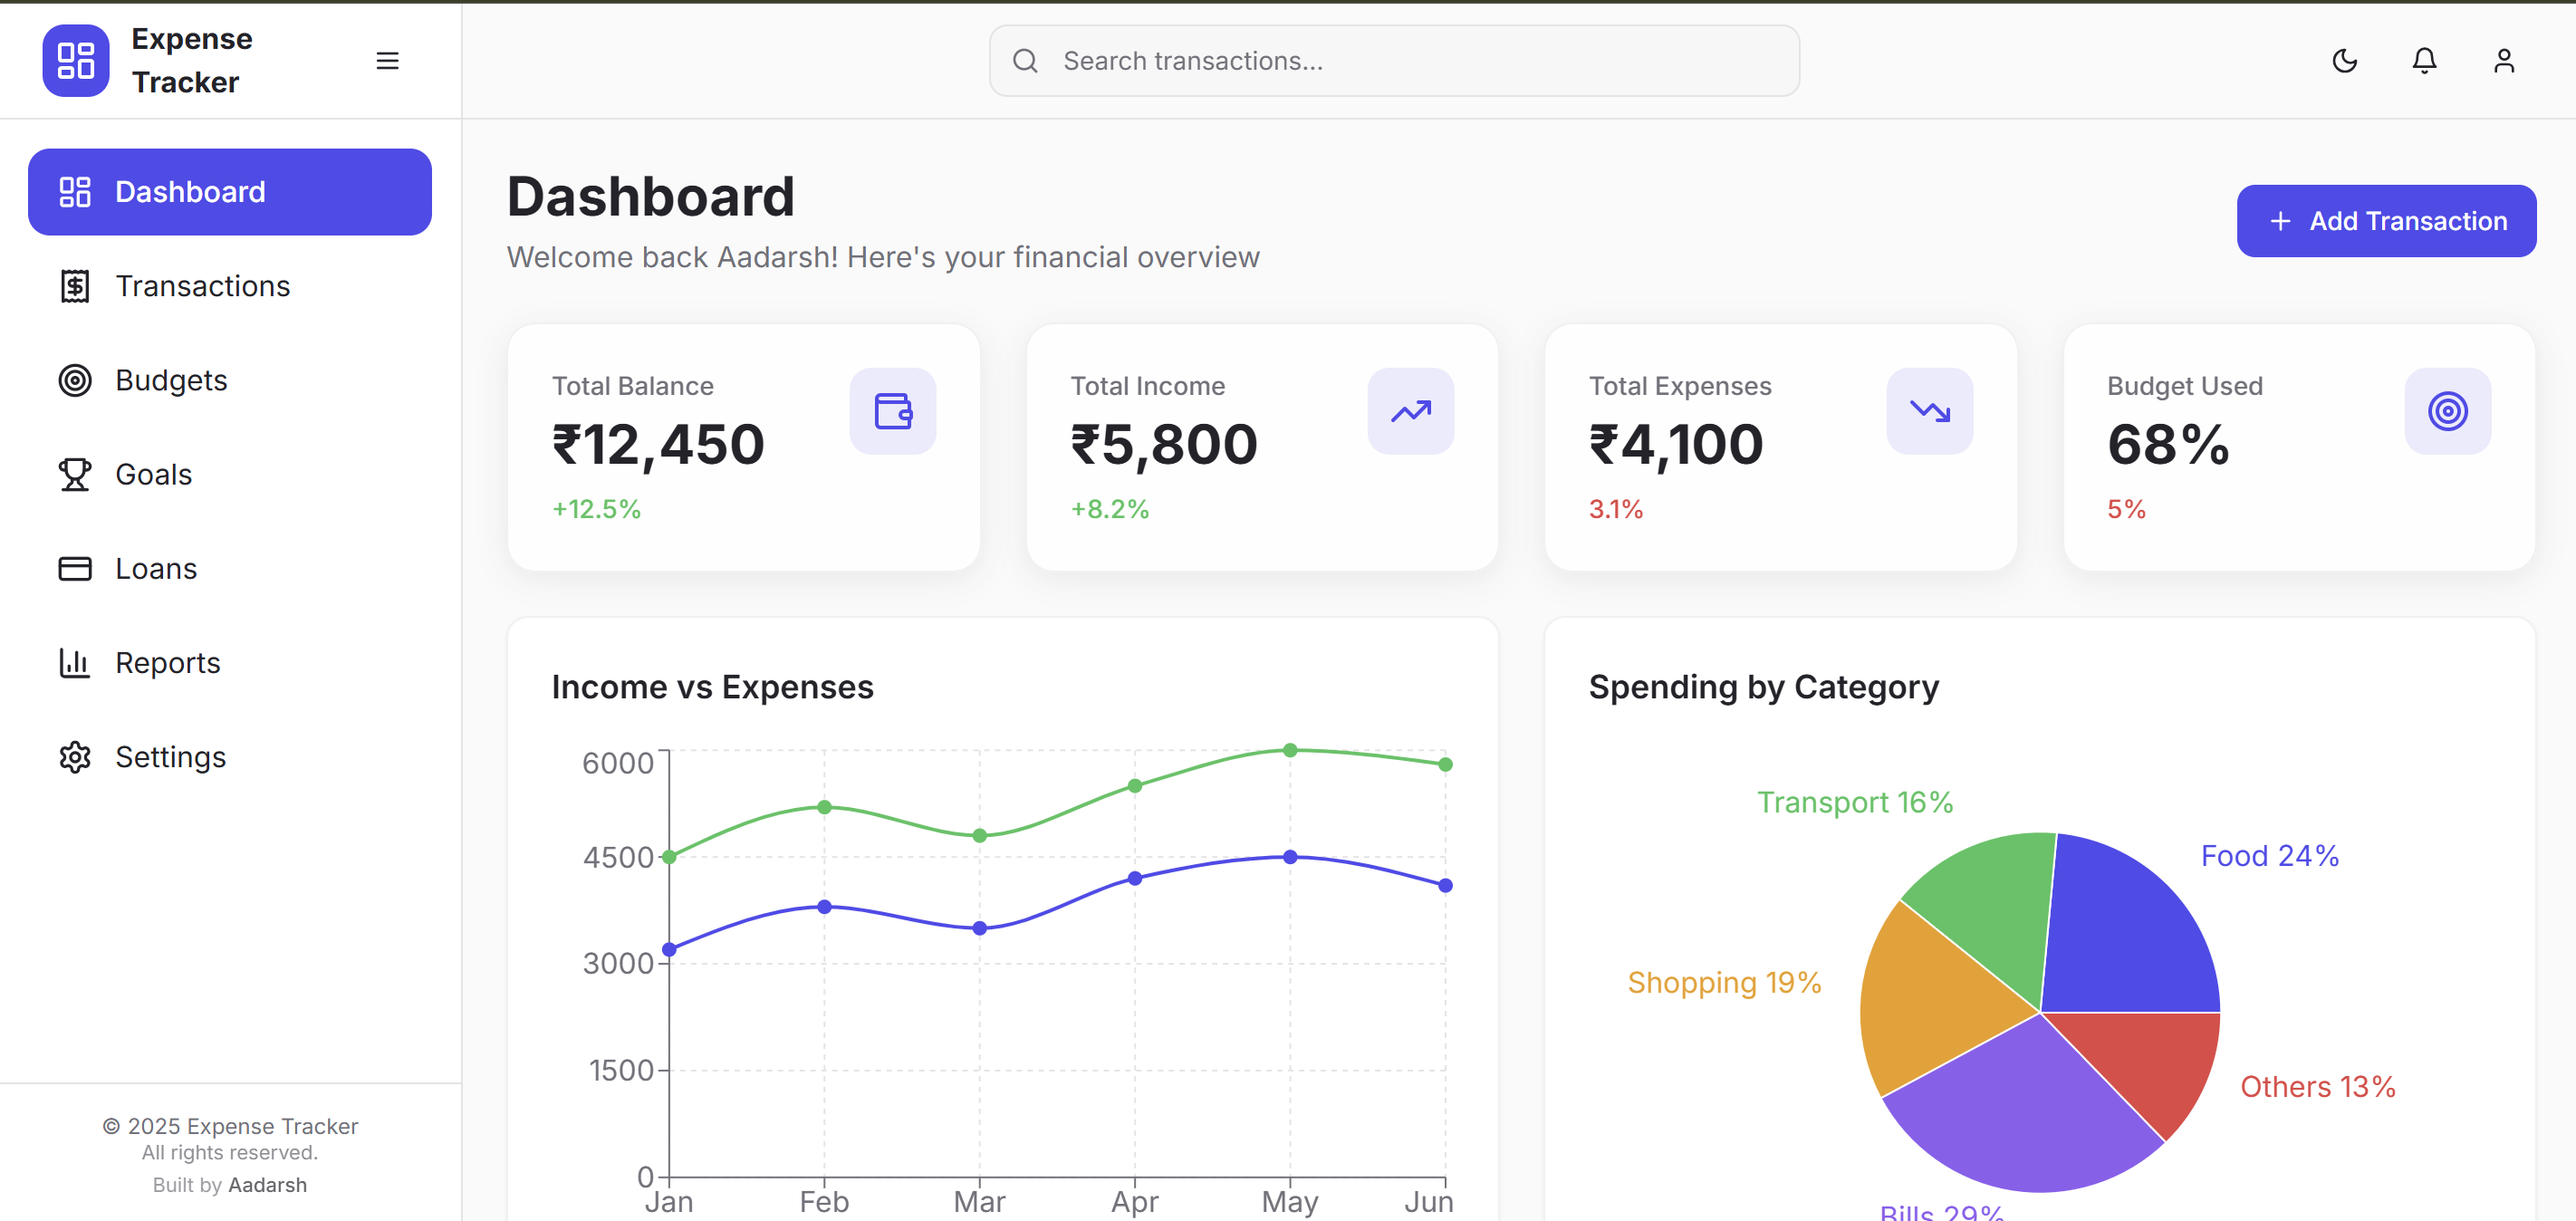This screenshot has width=2576, height=1221.
Task: Open Budgets in sidebar
Action: point(230,380)
